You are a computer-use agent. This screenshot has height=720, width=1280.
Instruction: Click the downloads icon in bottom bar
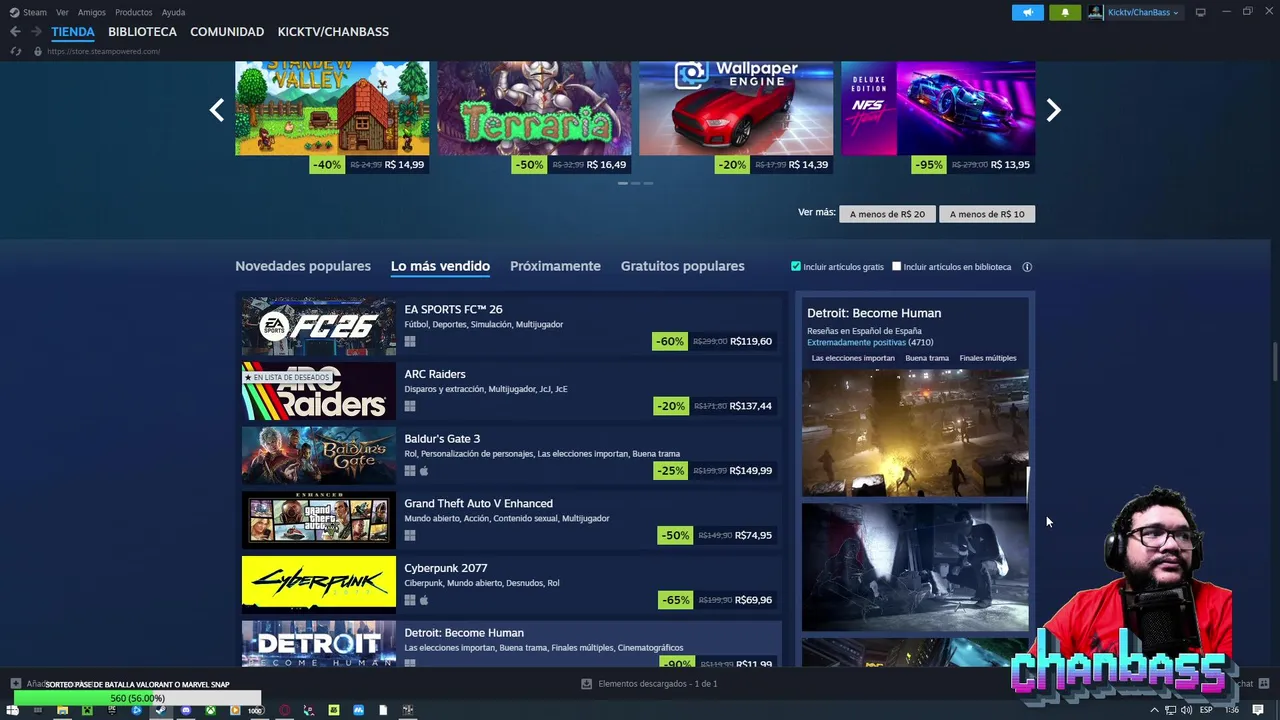coord(587,684)
